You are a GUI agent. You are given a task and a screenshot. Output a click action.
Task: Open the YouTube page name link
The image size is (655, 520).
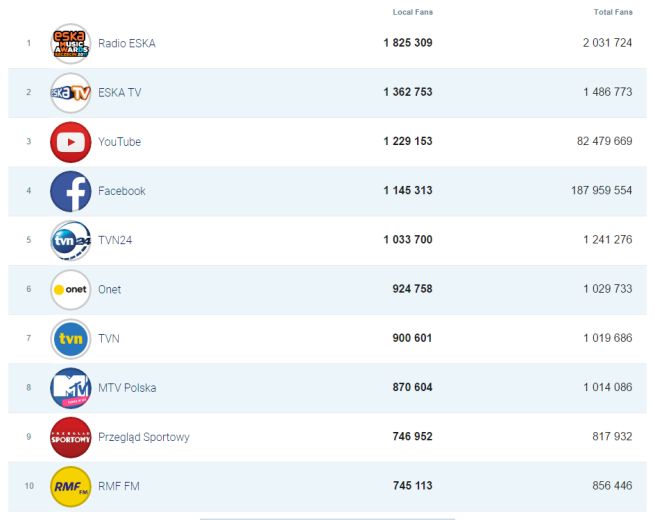click(x=119, y=142)
